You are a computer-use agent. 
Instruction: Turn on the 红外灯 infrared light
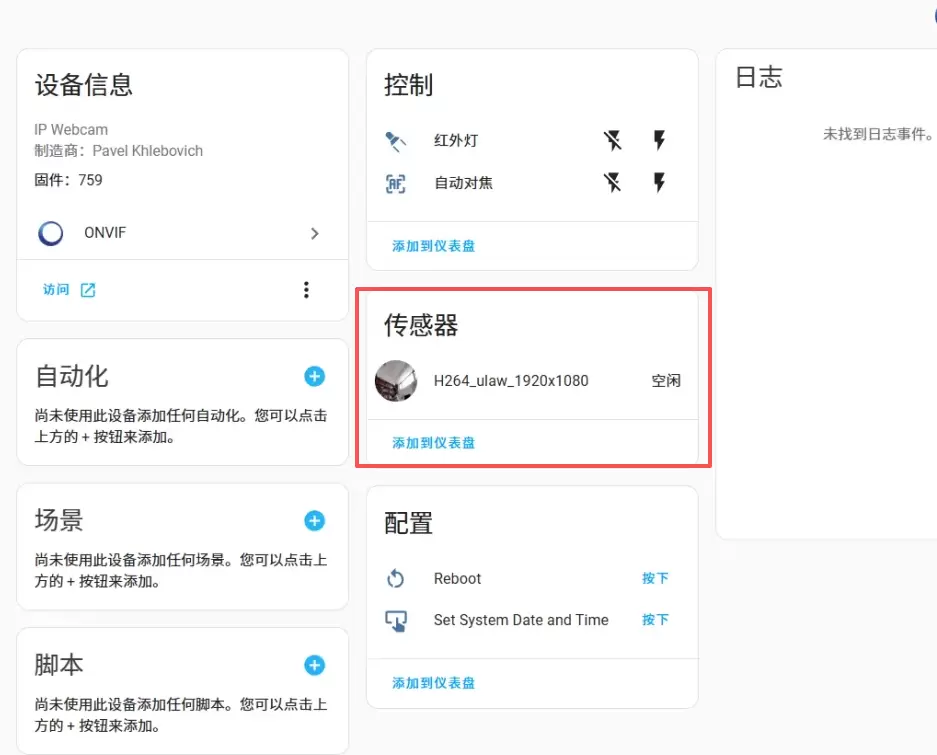pos(659,141)
